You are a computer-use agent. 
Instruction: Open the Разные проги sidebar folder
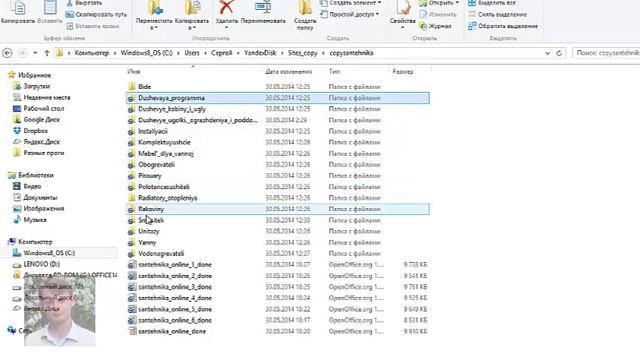click(x=38, y=153)
